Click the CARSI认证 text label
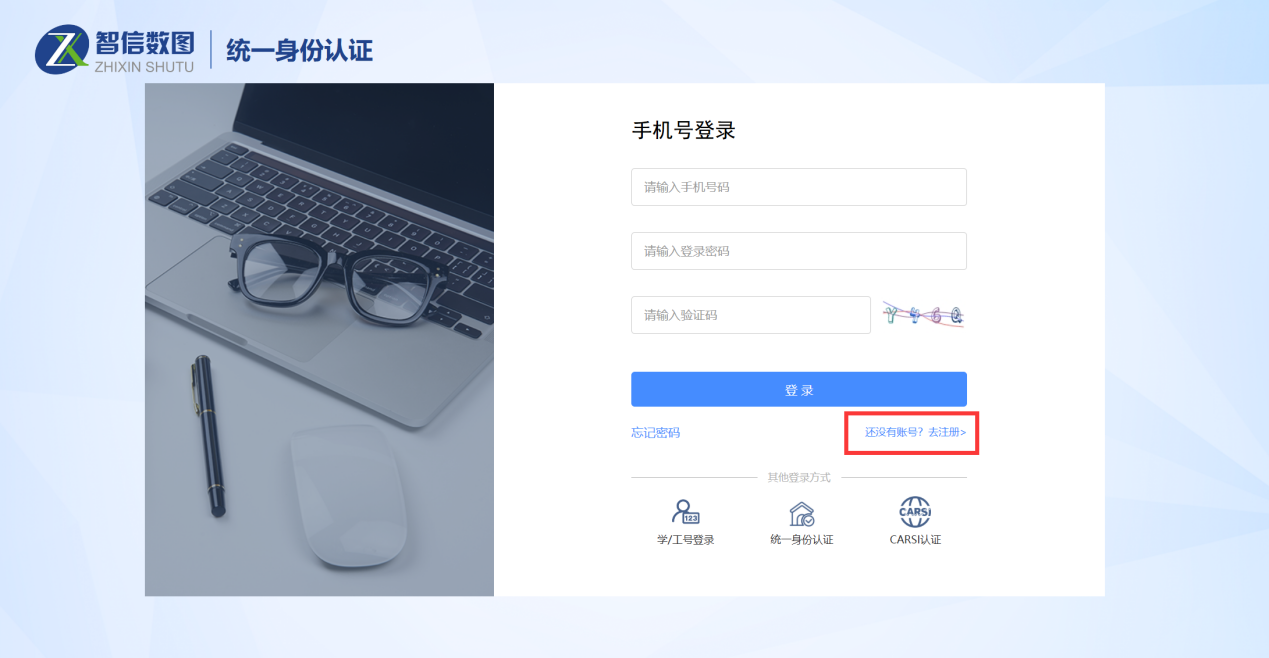Image resolution: width=1269 pixels, height=658 pixels. click(x=916, y=540)
